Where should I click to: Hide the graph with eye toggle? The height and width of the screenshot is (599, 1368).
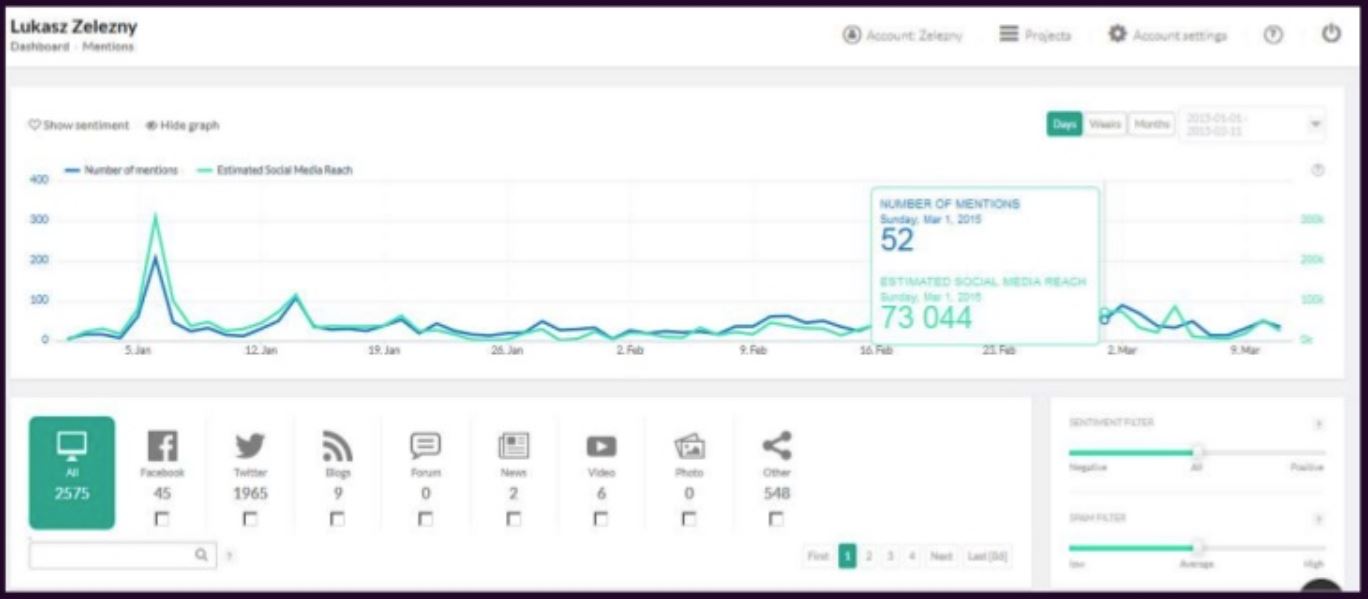pos(182,126)
